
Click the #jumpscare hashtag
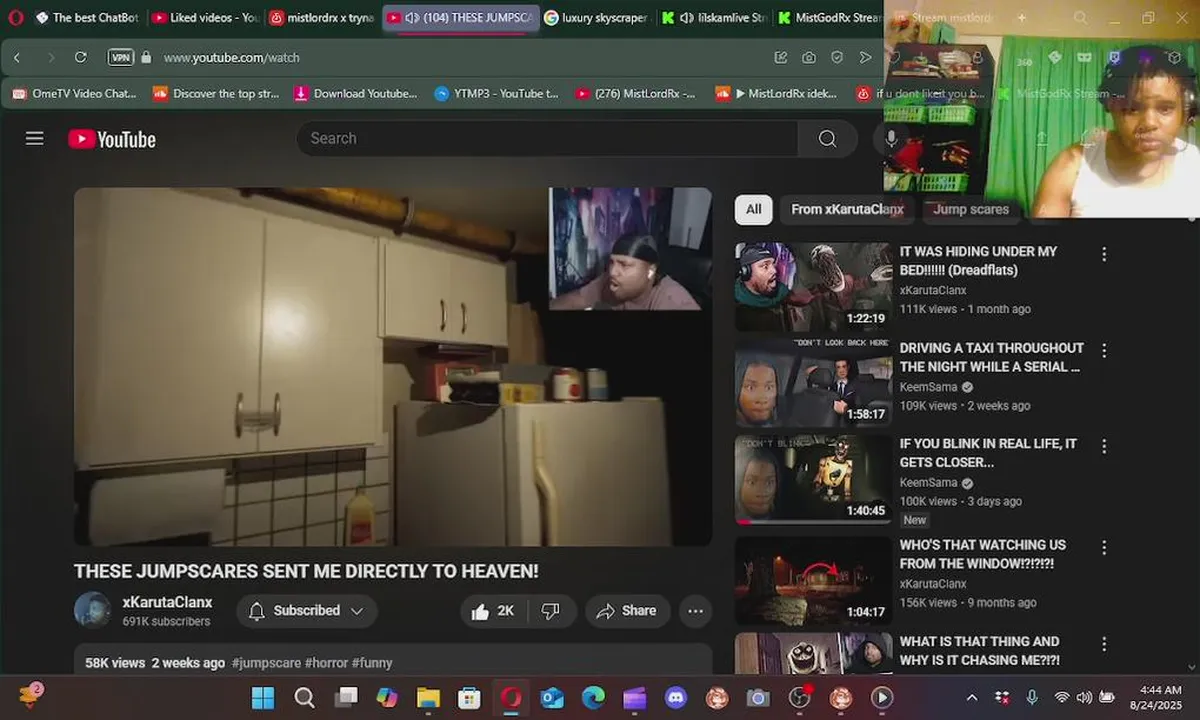coord(266,663)
